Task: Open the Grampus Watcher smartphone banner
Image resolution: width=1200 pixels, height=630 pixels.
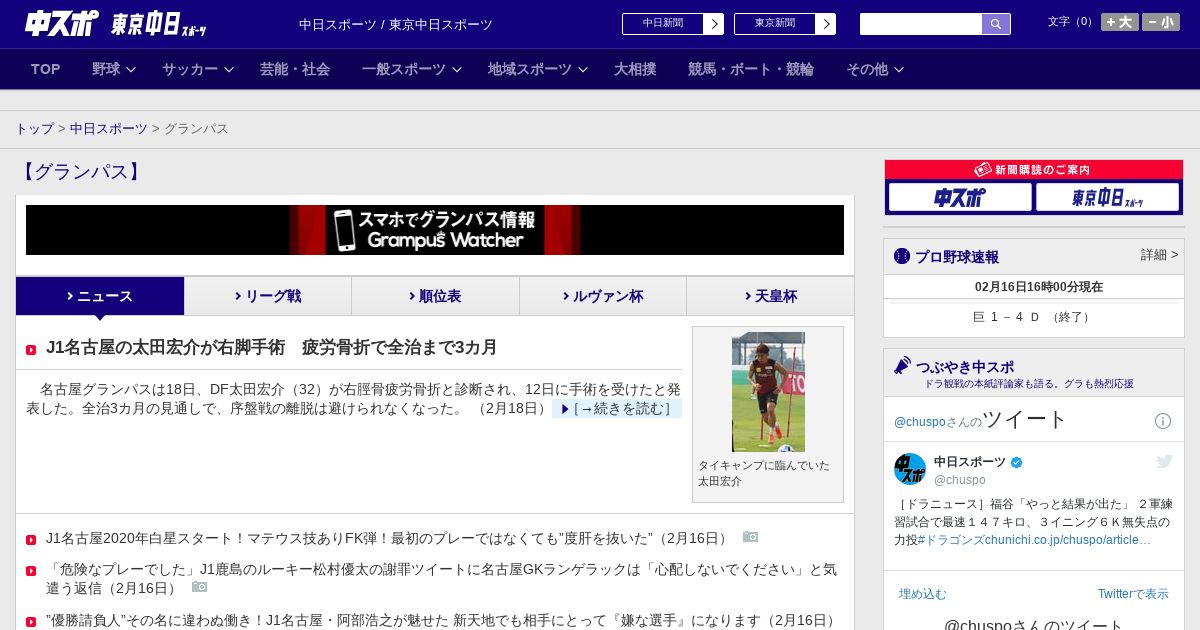Action: [435, 230]
